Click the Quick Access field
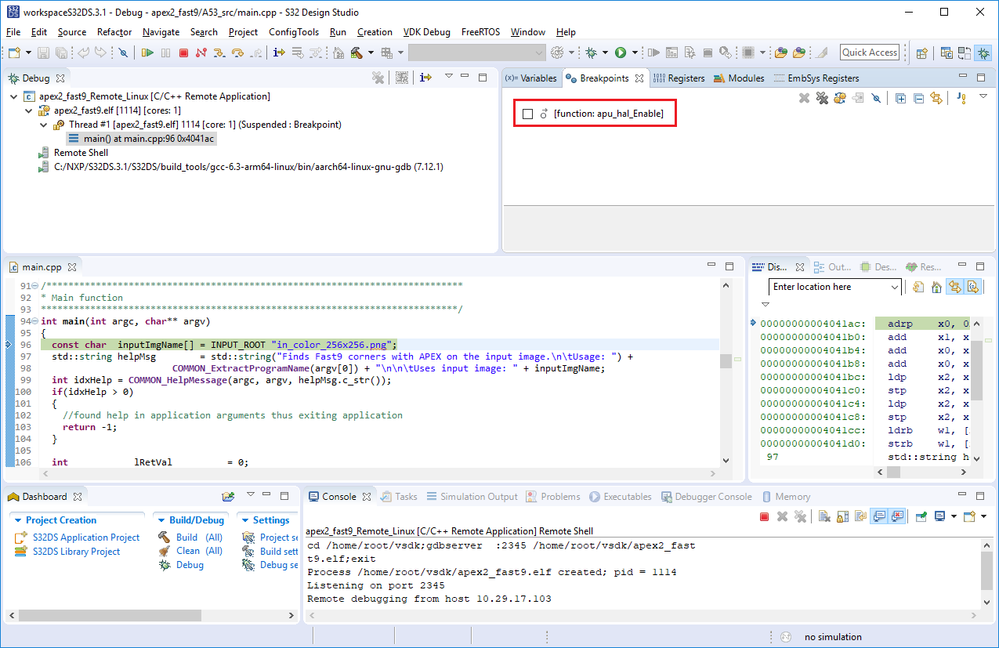The image size is (999, 648). (870, 53)
